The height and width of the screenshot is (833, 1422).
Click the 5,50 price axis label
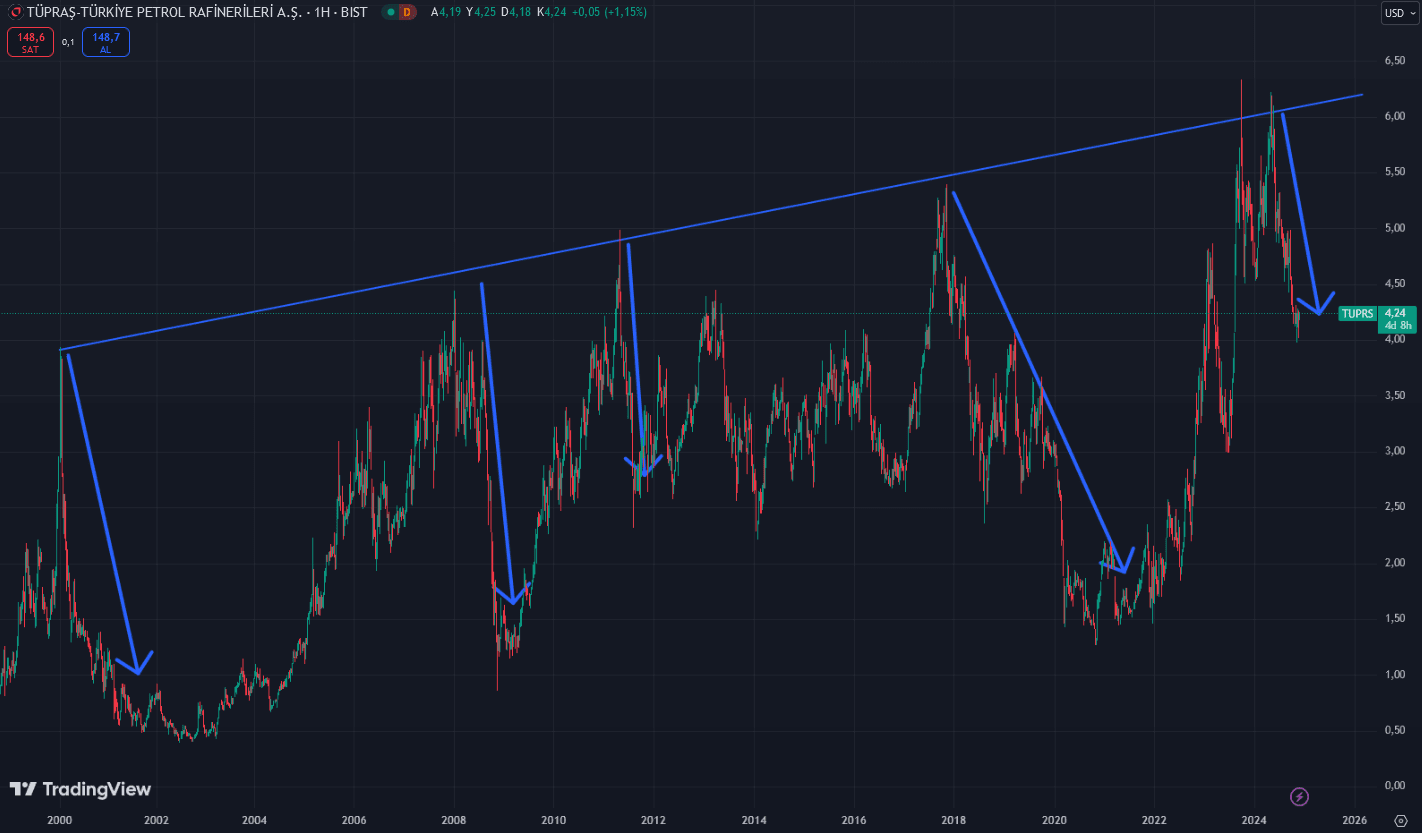pyautogui.click(x=1395, y=172)
